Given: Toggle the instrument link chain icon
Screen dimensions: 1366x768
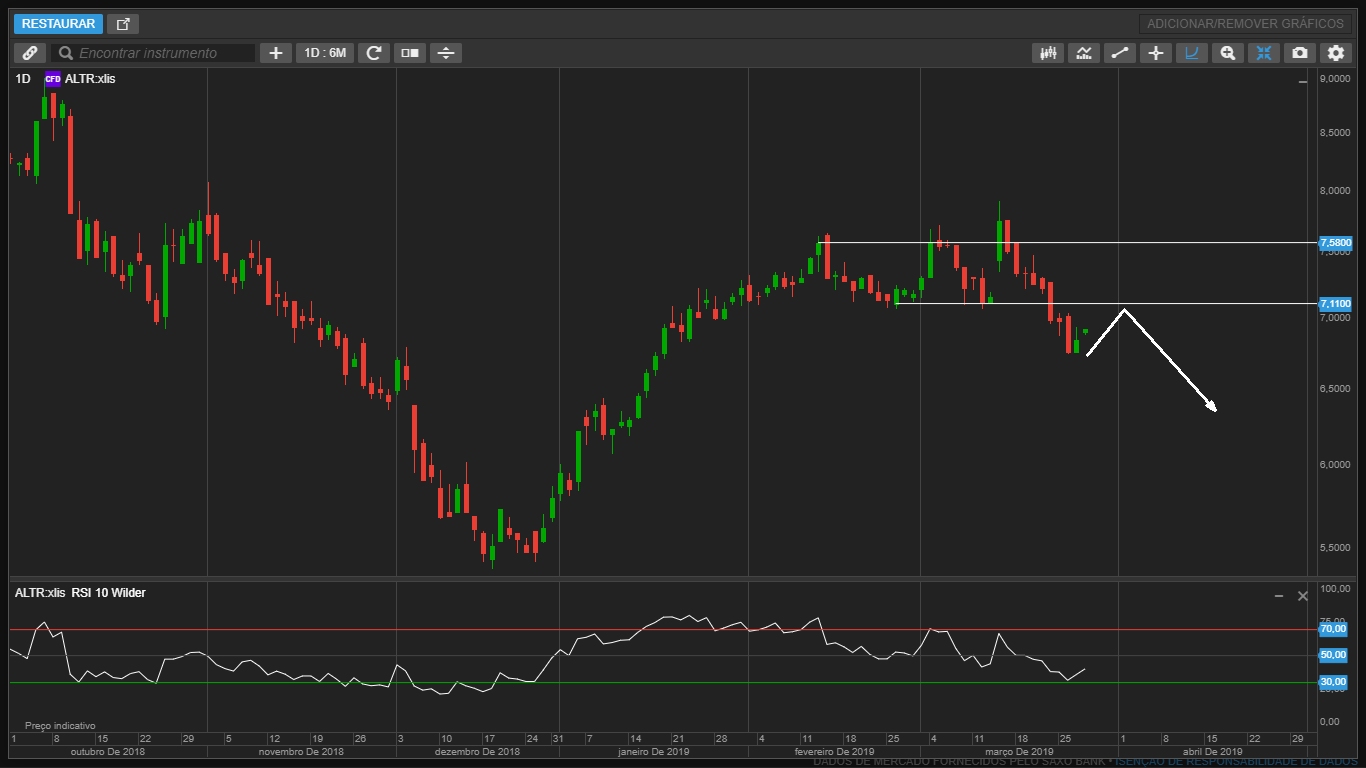Looking at the screenshot, I should point(29,53).
